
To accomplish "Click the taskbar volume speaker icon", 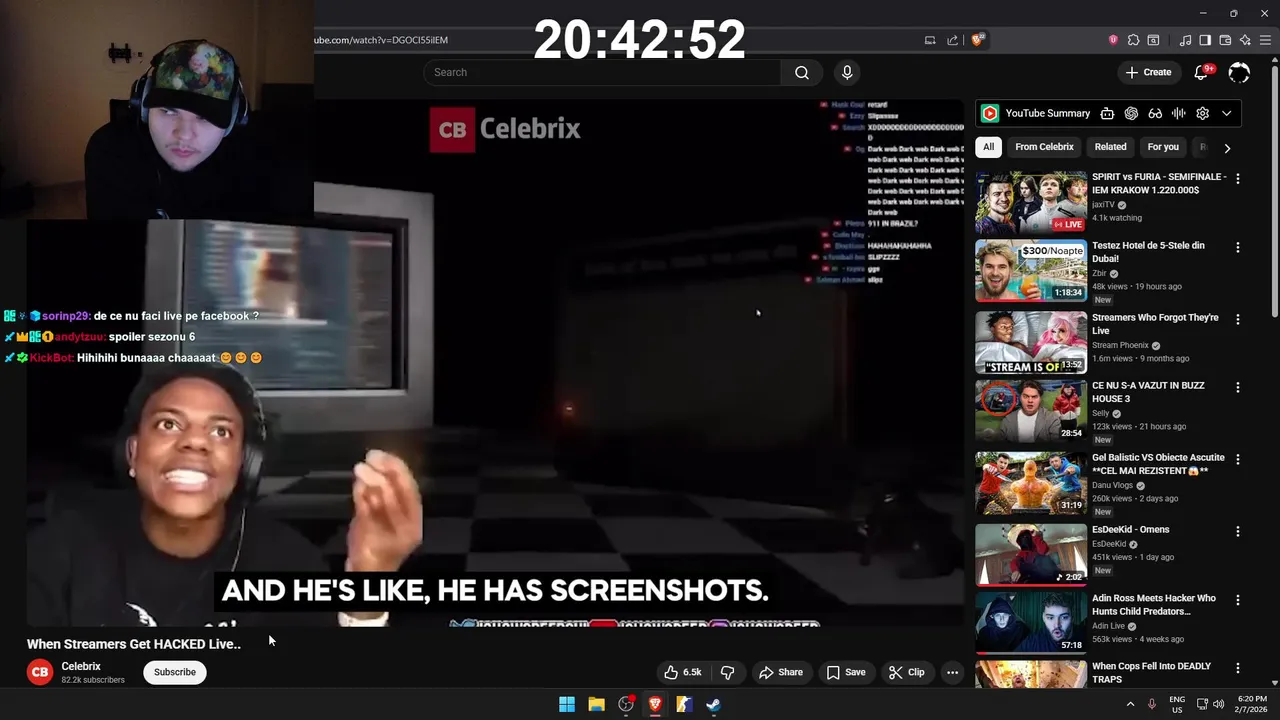I will pyautogui.click(x=1219, y=704).
